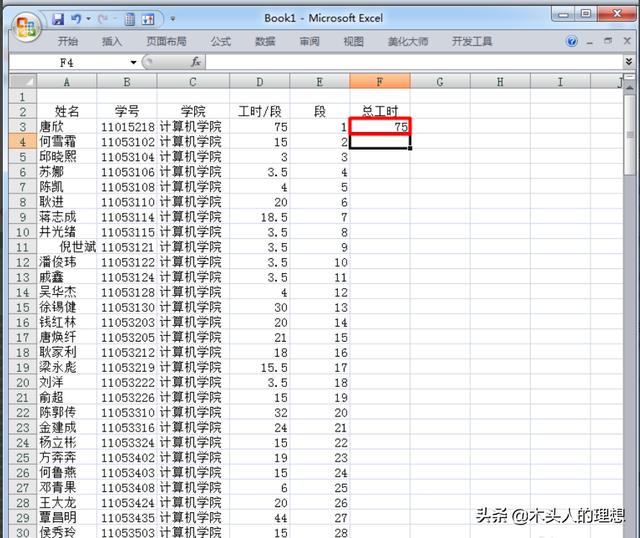Click the vertical scrollbar up arrow
This screenshot has width=640, height=538.
click(x=630, y=88)
